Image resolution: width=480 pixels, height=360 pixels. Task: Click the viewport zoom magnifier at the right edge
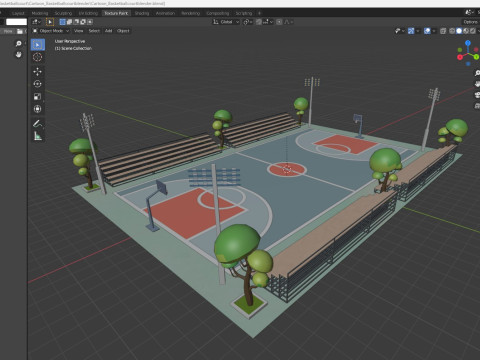[477, 73]
